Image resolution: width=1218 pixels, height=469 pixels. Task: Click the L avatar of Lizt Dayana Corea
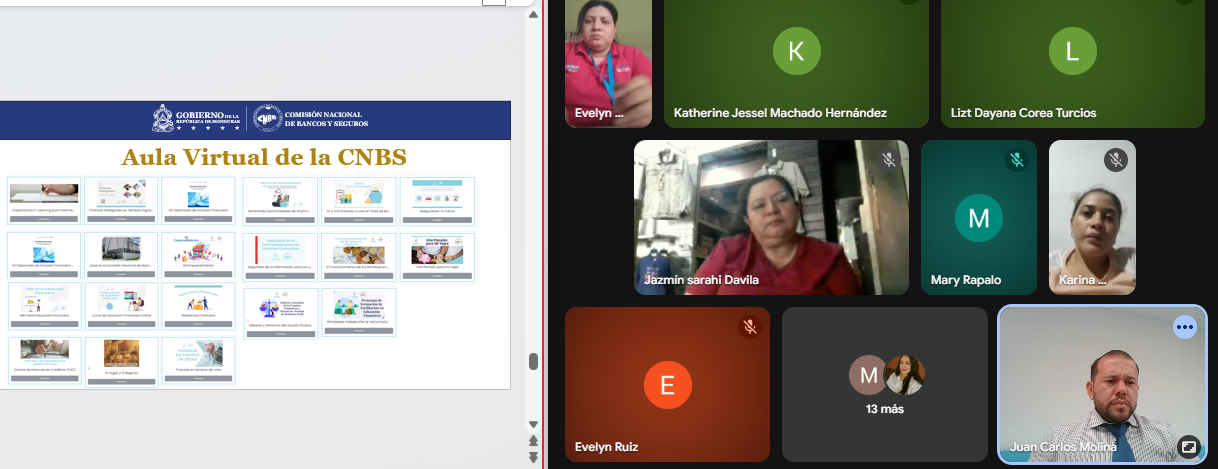1072,52
